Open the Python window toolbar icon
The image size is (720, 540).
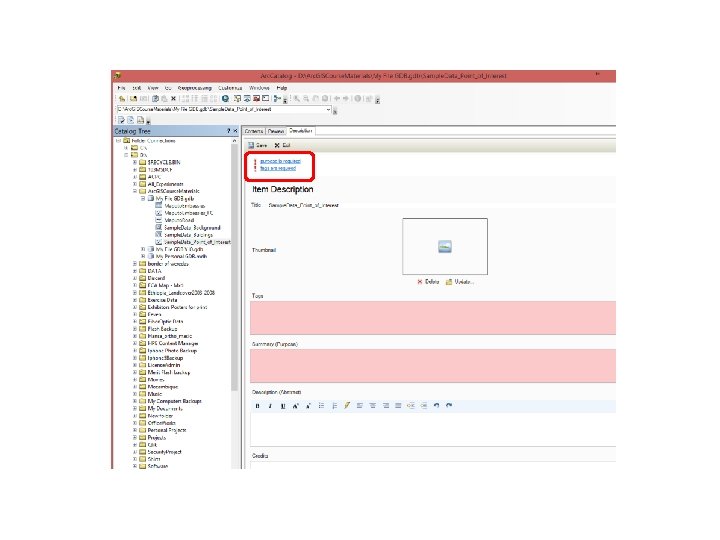(265, 99)
